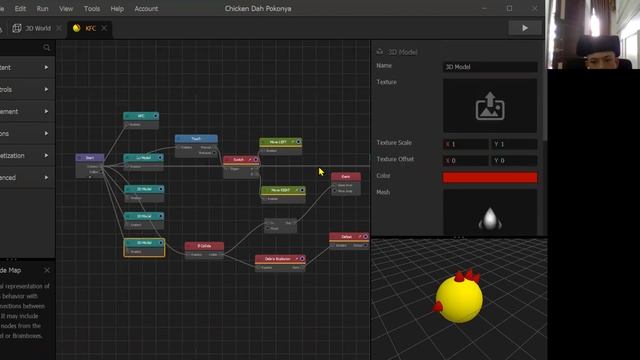Viewport: 640px width, 360px height.
Task: Click the Released output port on Touch node
Action: click(215, 153)
